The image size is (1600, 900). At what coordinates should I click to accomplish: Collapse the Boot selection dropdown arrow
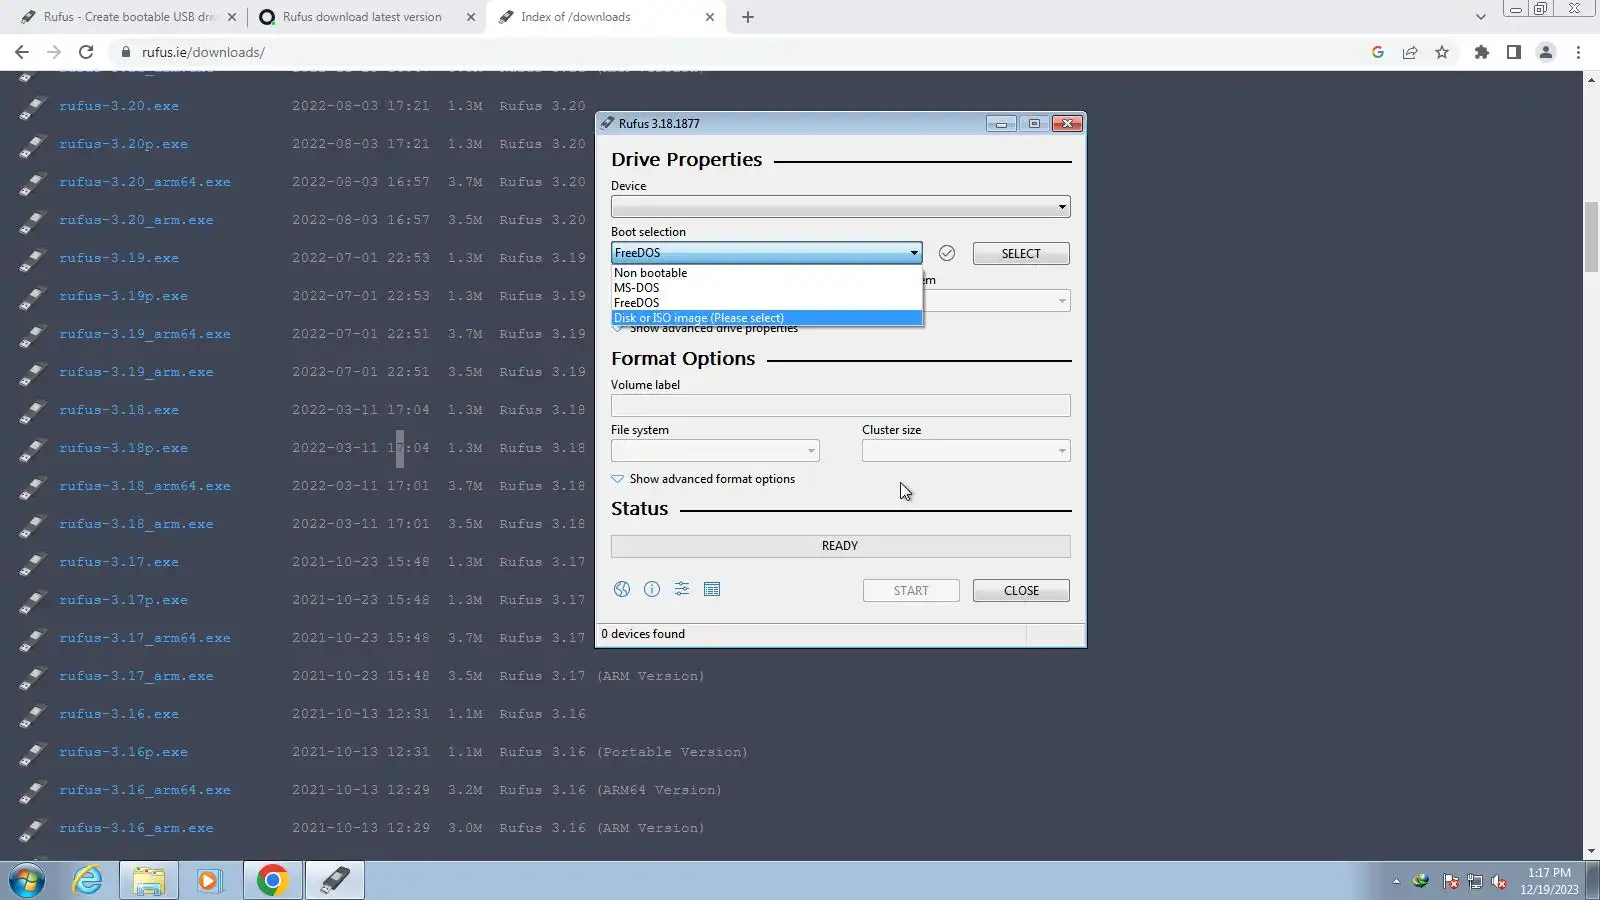[x=913, y=253]
